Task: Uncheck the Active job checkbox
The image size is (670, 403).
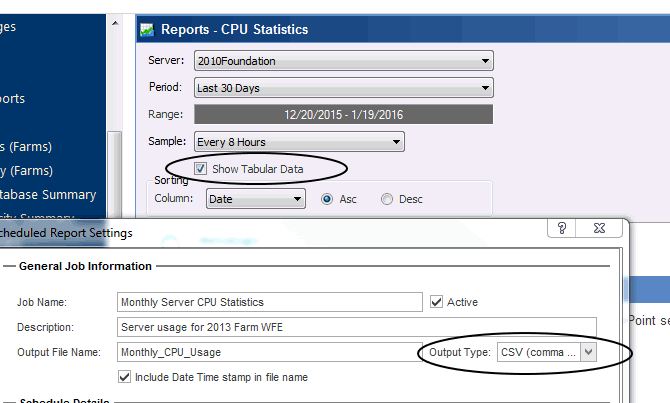Action: (436, 301)
